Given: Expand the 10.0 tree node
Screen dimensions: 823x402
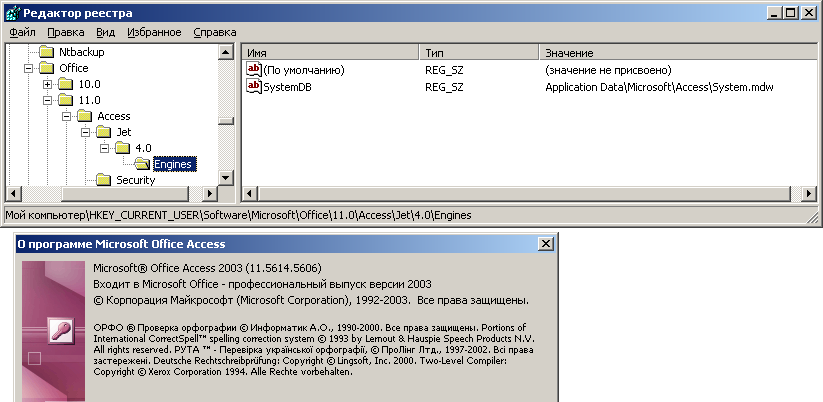Looking at the screenshot, I should (47, 84).
